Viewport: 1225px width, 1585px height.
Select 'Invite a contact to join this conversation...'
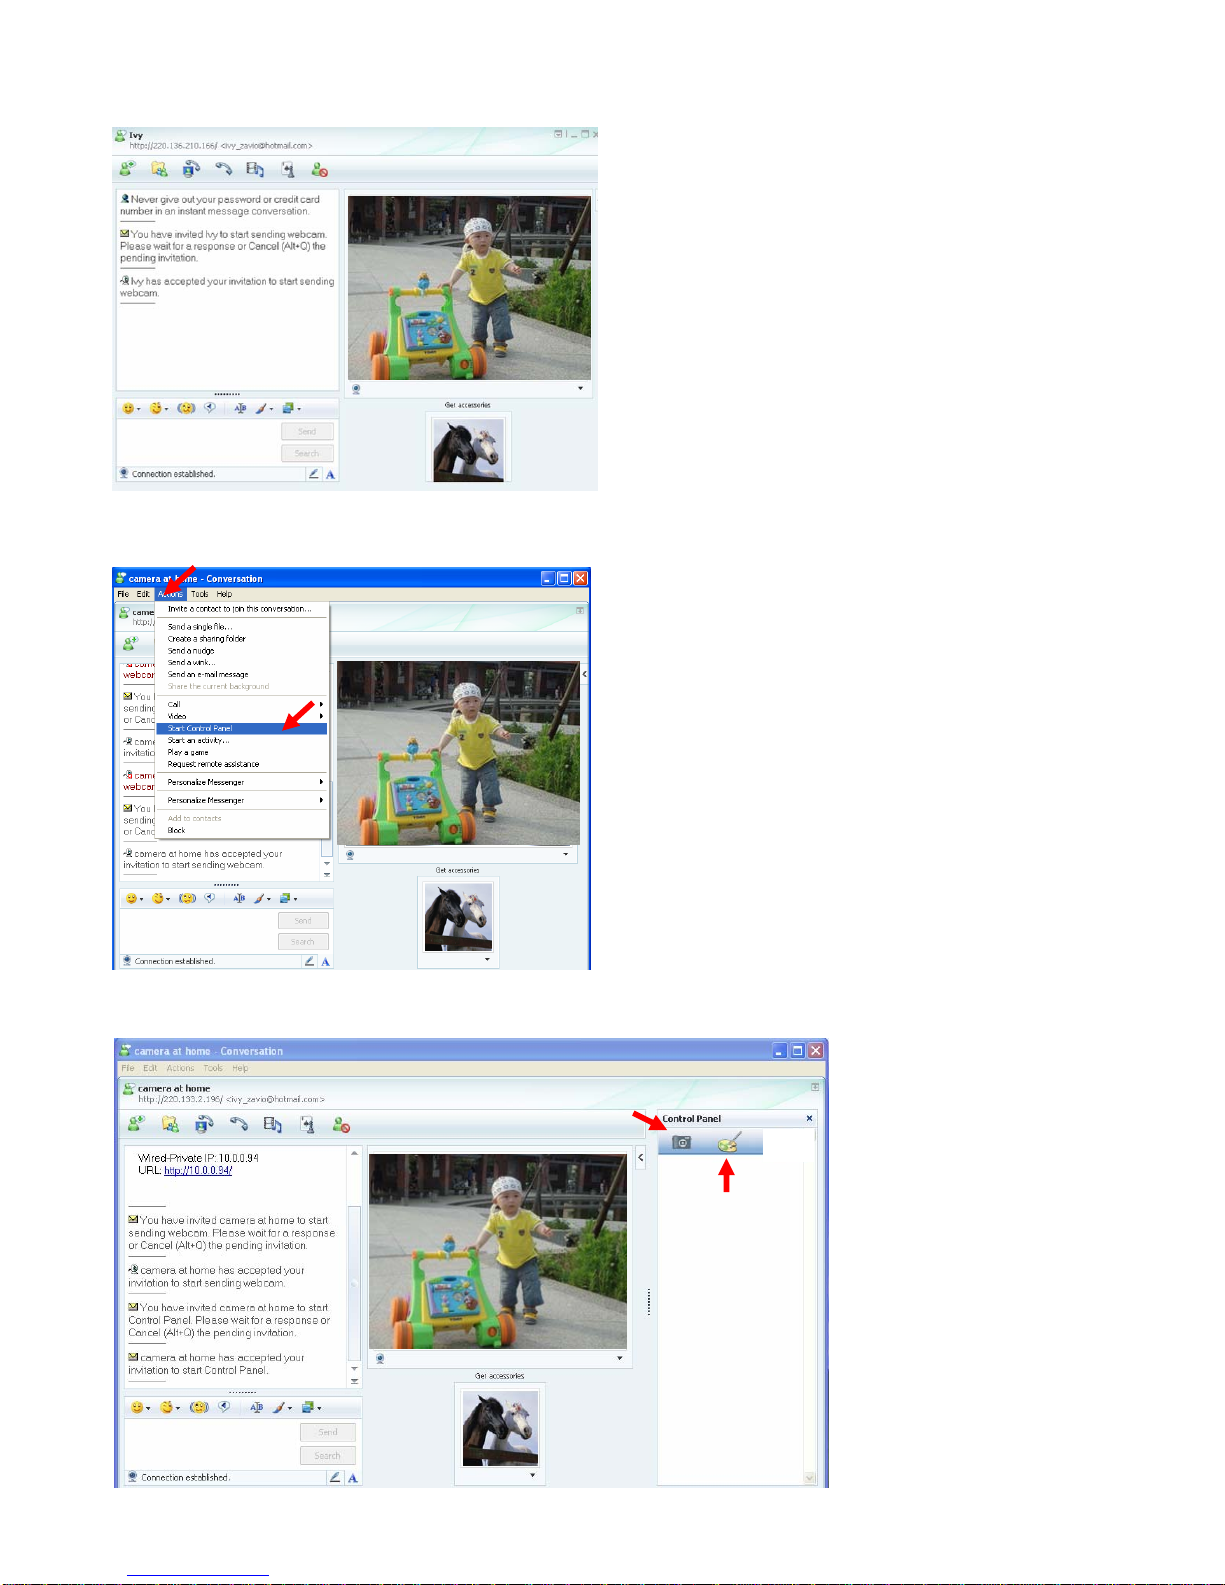[x=239, y=609]
